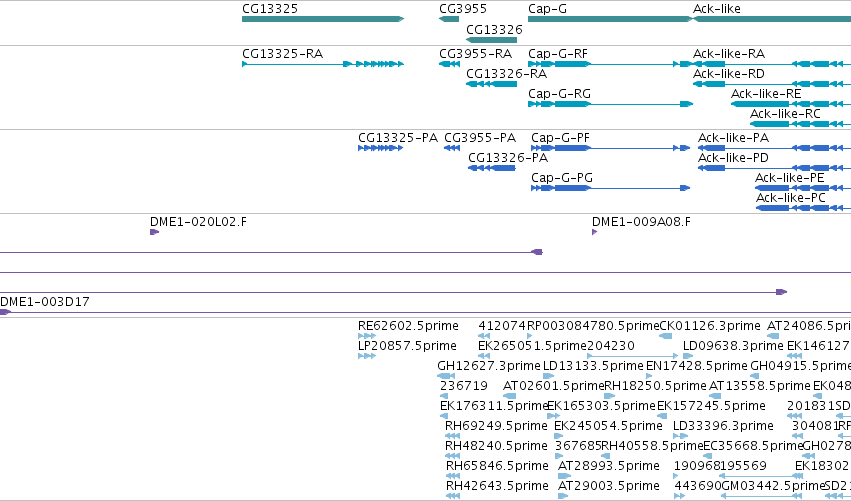The image size is (851, 501).
Task: Click the AT02601.5prime EST label
Action: 554,386
